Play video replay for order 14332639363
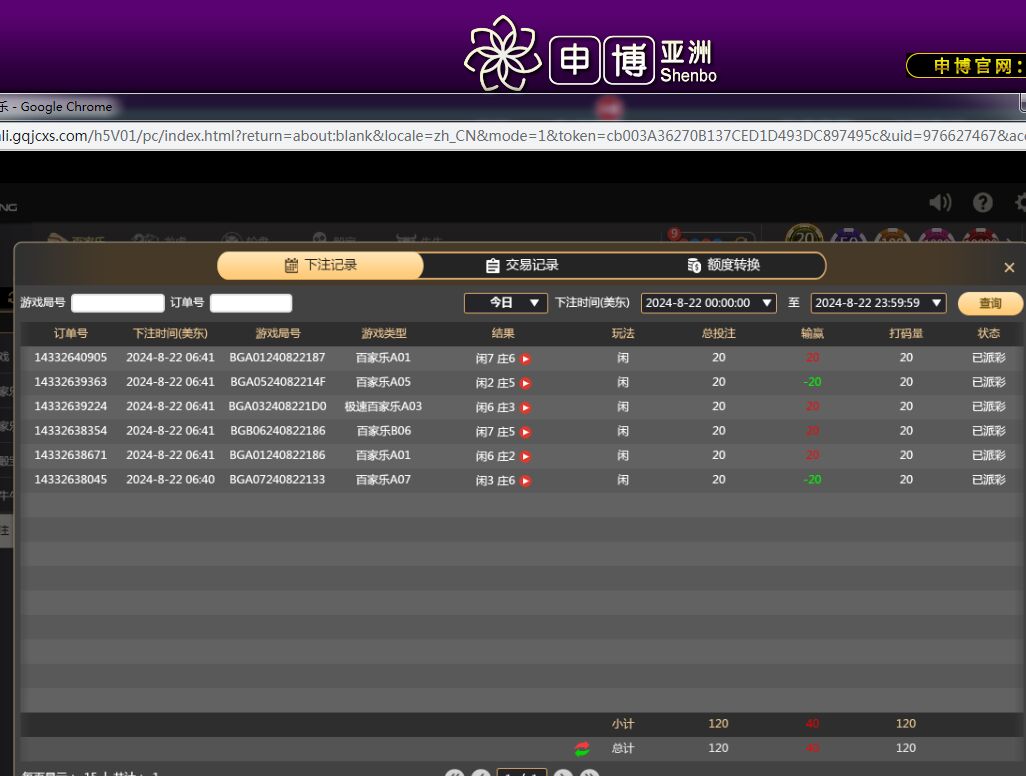This screenshot has width=1026, height=776. [525, 383]
